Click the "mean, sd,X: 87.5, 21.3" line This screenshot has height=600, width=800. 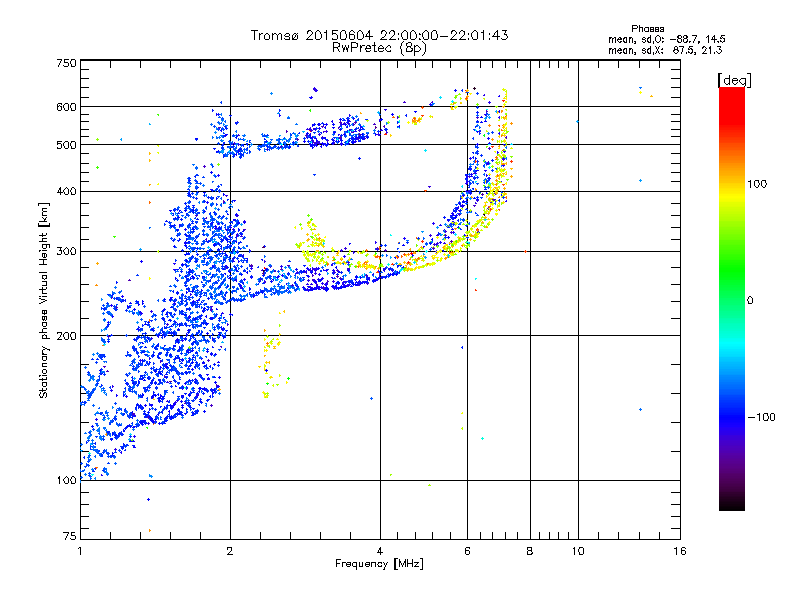[665, 50]
